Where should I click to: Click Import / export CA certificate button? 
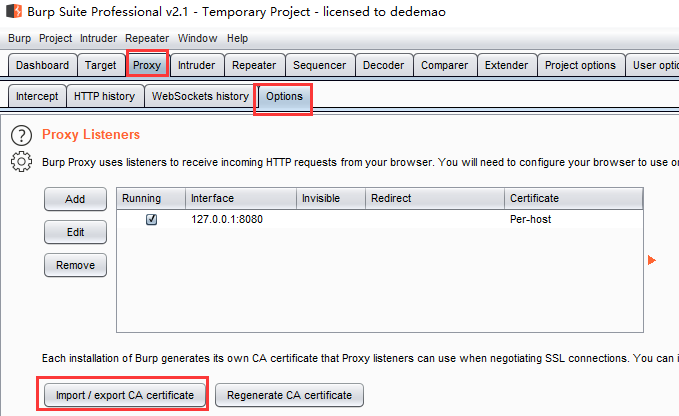point(125,395)
